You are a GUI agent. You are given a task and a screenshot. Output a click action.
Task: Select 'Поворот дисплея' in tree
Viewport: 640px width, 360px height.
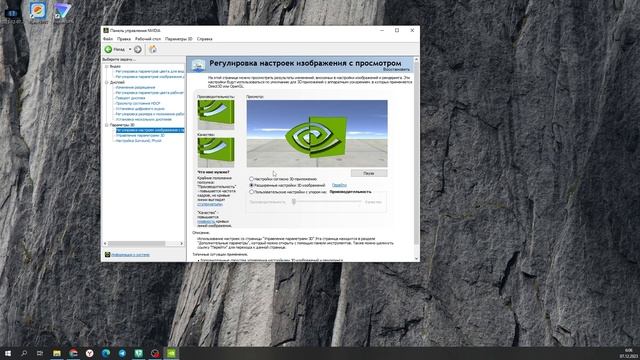click(130, 98)
